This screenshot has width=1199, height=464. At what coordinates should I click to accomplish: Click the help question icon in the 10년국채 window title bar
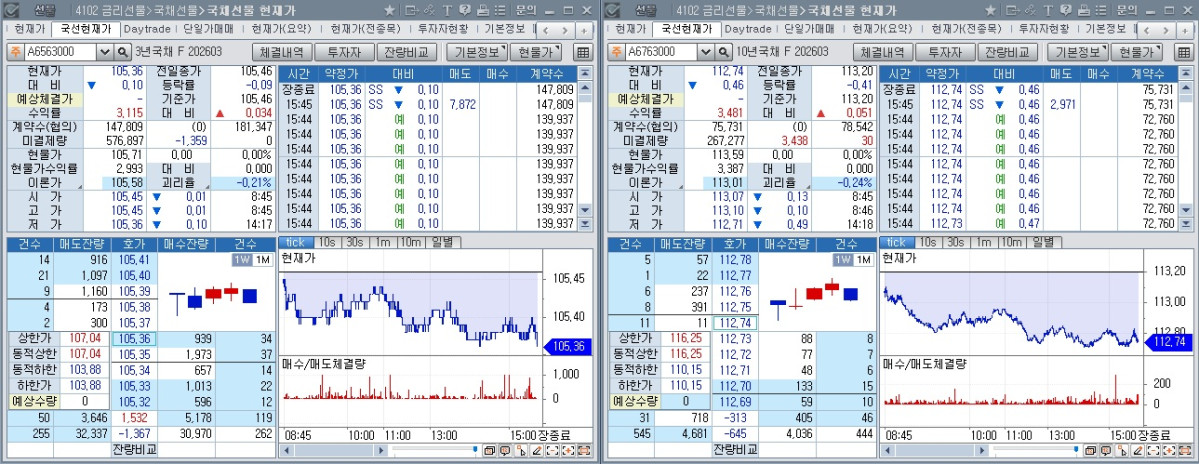tap(1065, 10)
